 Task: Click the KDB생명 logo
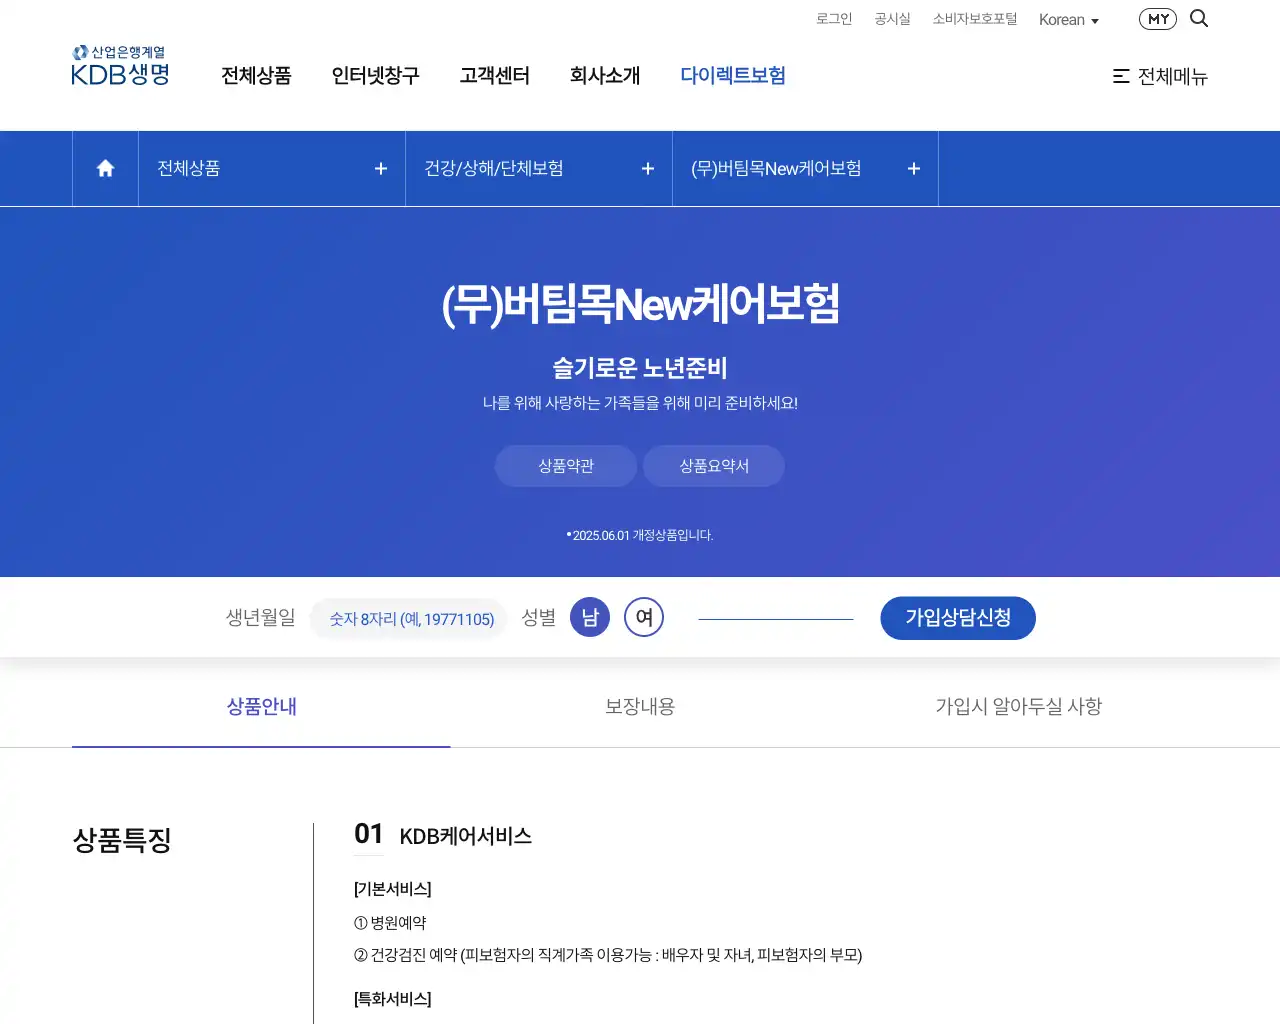click(121, 66)
